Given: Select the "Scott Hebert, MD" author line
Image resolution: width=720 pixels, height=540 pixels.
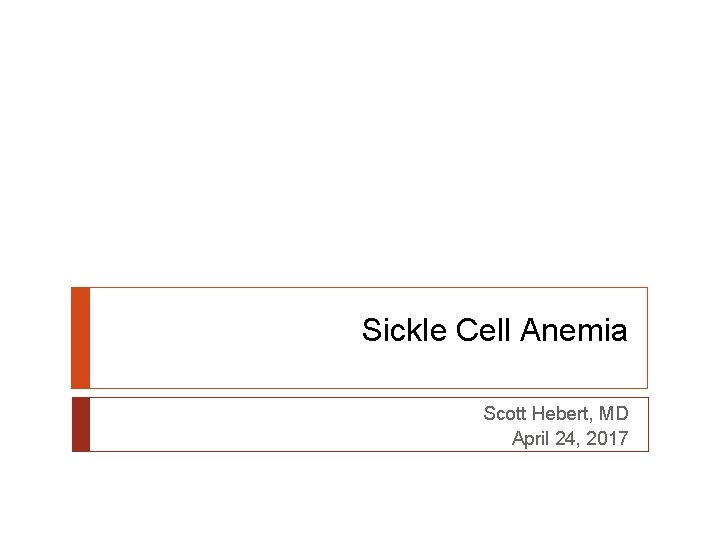Looking at the screenshot, I should 555,413.
